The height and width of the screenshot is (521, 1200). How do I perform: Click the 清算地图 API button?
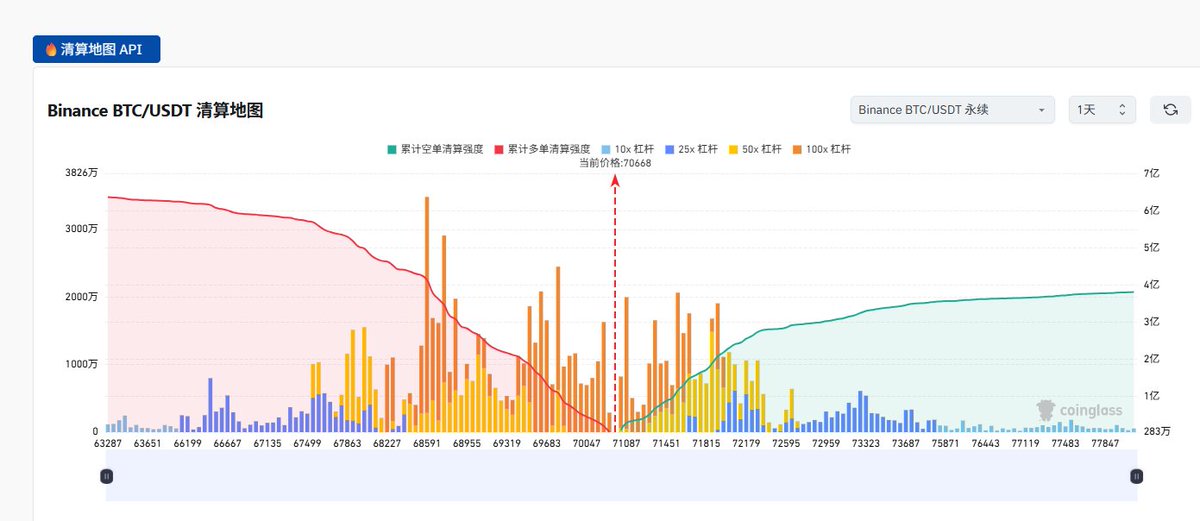click(97, 49)
